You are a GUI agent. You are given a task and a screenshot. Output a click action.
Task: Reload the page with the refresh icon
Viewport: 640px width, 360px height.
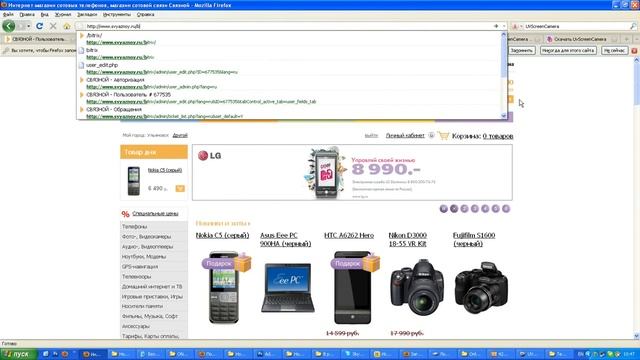point(40,26)
